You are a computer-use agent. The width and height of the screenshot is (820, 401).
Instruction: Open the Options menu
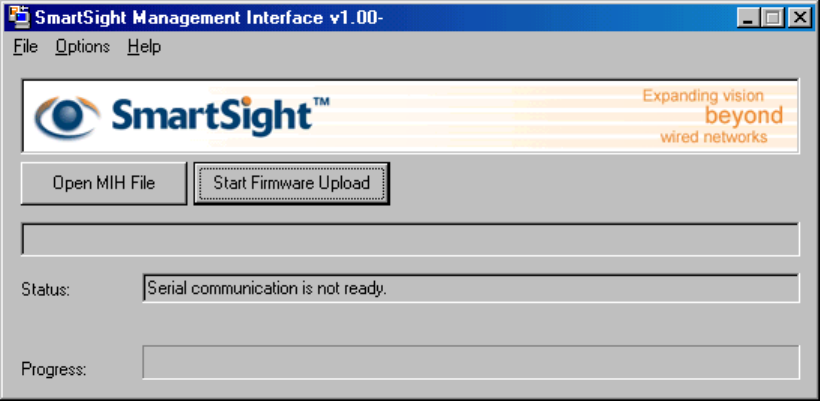click(x=82, y=47)
